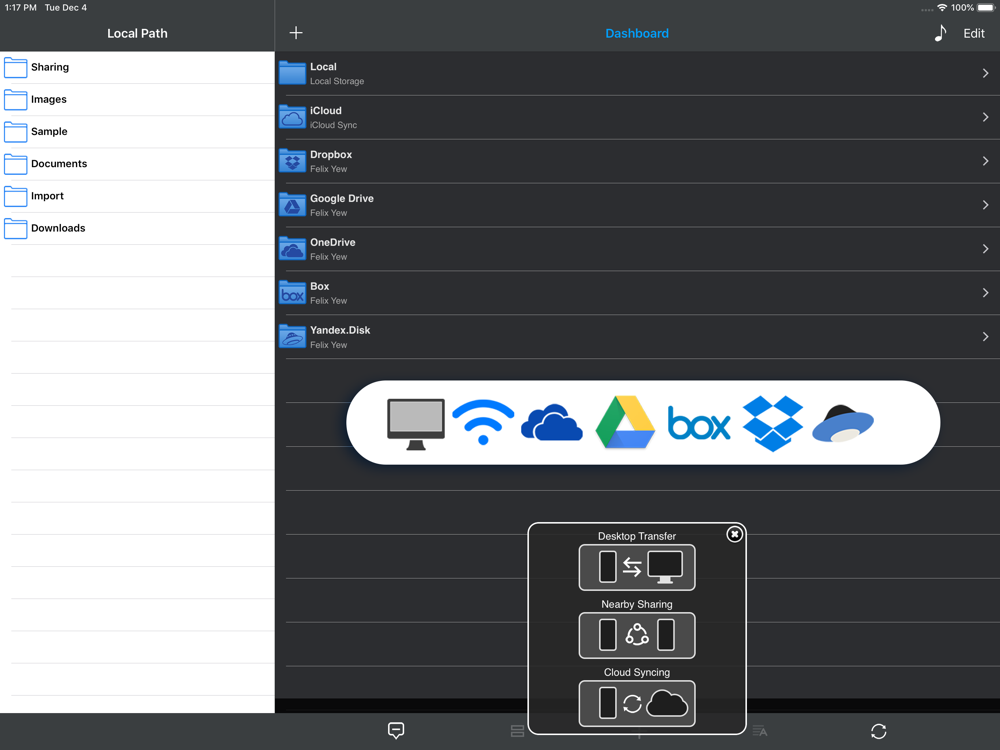This screenshot has width=1000, height=750.
Task: Open the Box folder icon
Action: [x=292, y=293]
